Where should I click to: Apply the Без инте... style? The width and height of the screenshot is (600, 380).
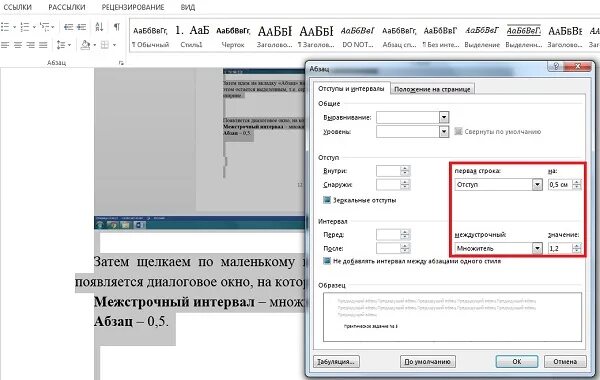click(440, 37)
